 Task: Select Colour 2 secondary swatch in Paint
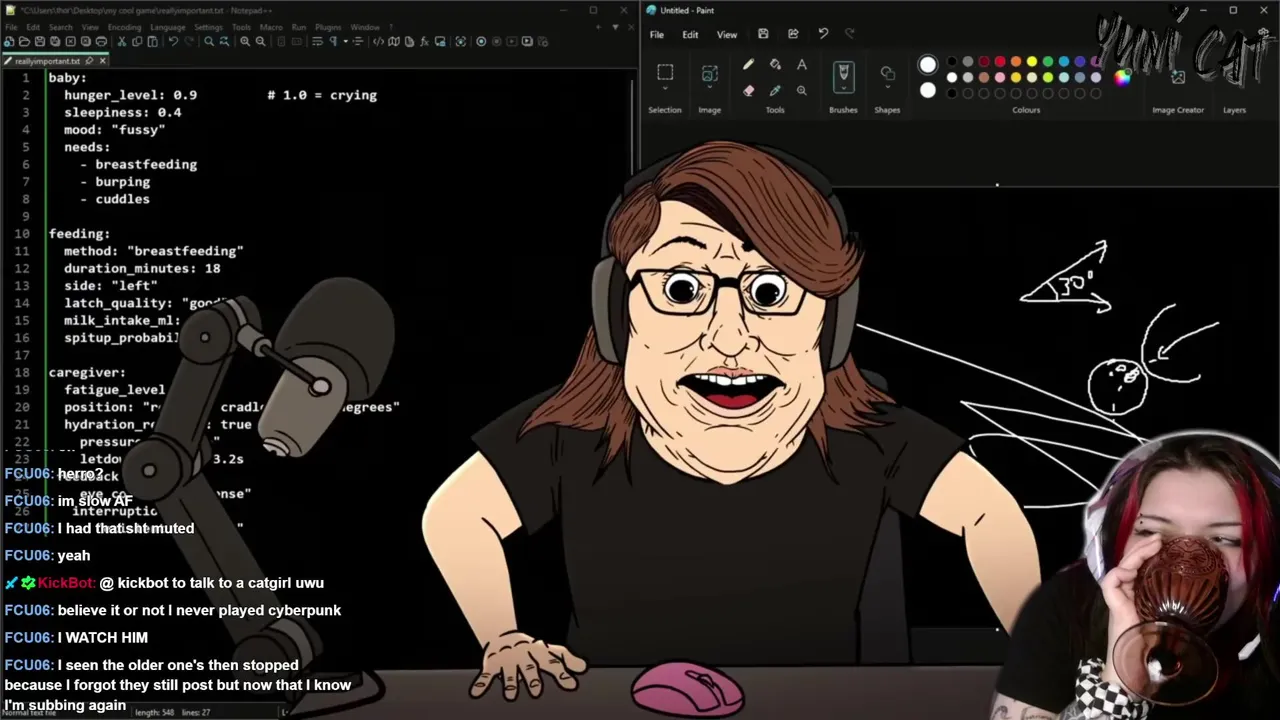point(928,90)
